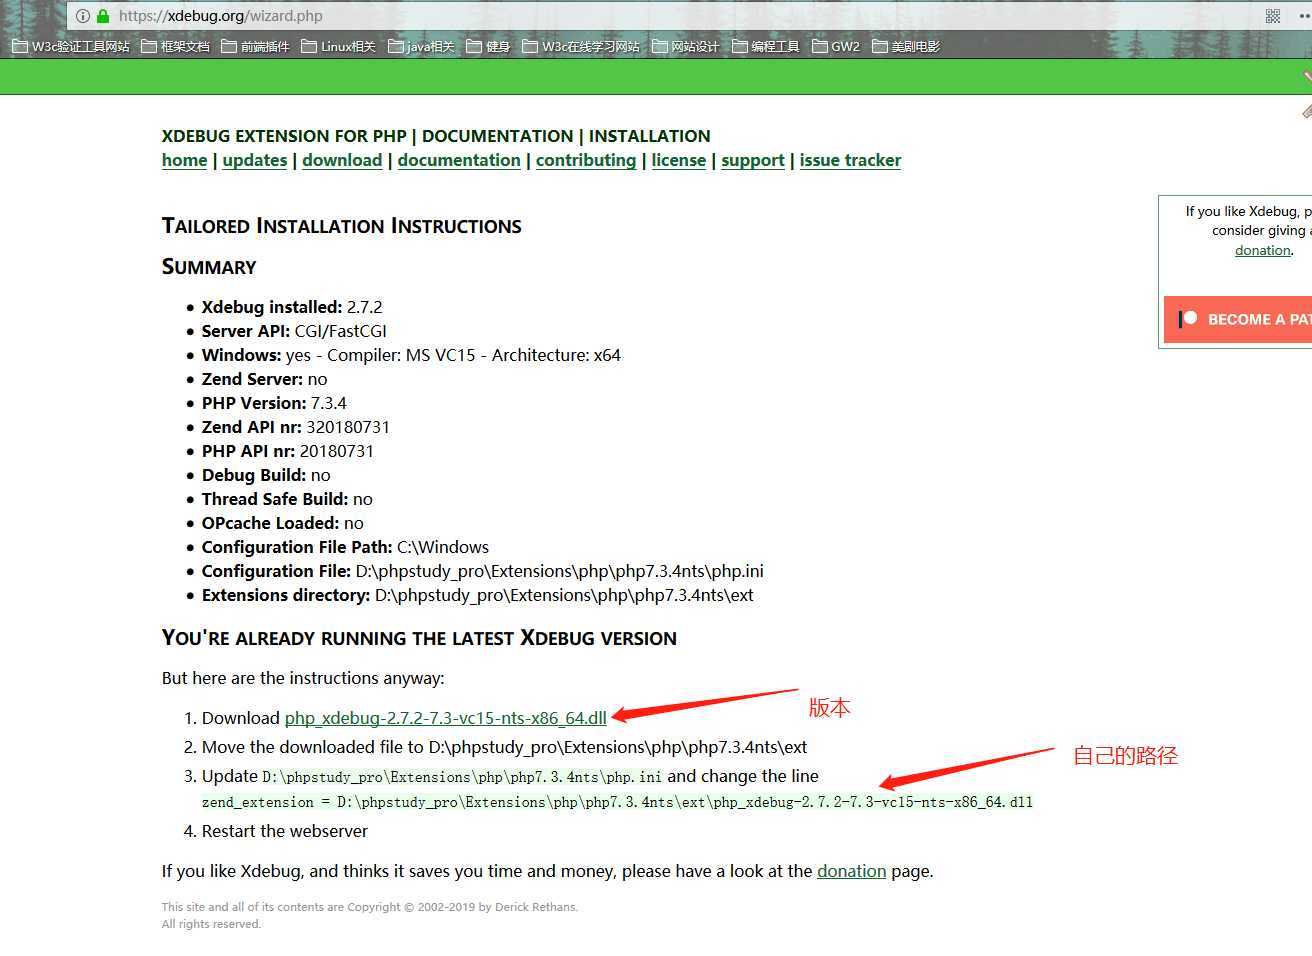The width and height of the screenshot is (1312, 956).
Task: Click the site information icon in address bar
Action: [x=83, y=16]
